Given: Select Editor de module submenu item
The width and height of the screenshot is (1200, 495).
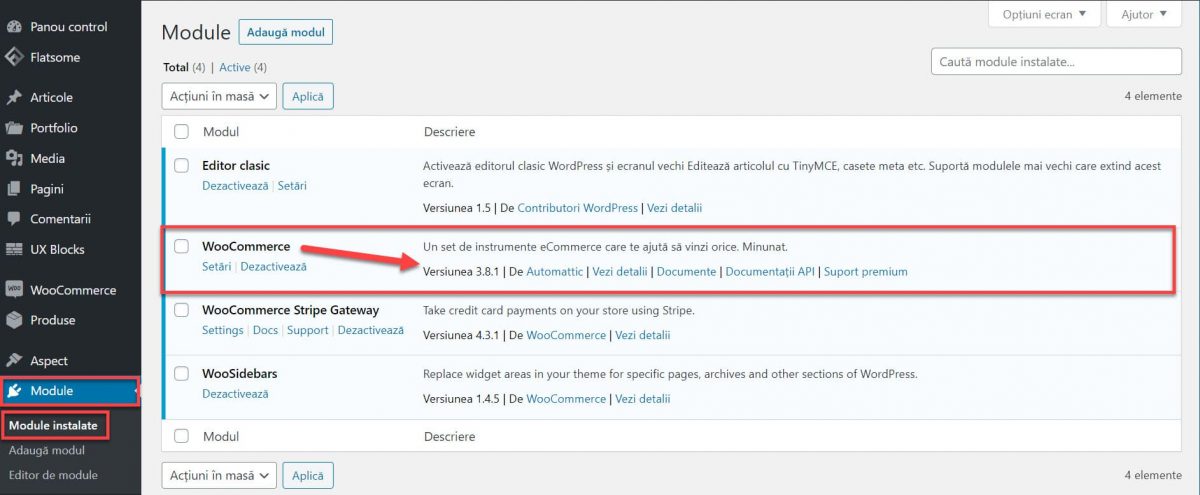Looking at the screenshot, I should coord(53,475).
